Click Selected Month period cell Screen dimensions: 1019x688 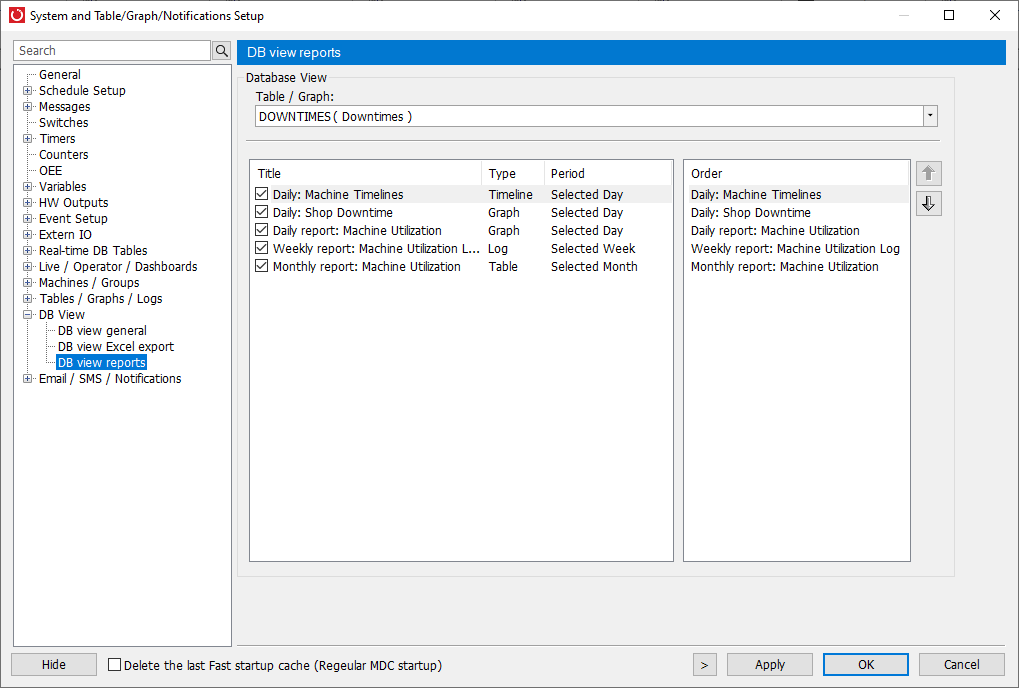[594, 266]
